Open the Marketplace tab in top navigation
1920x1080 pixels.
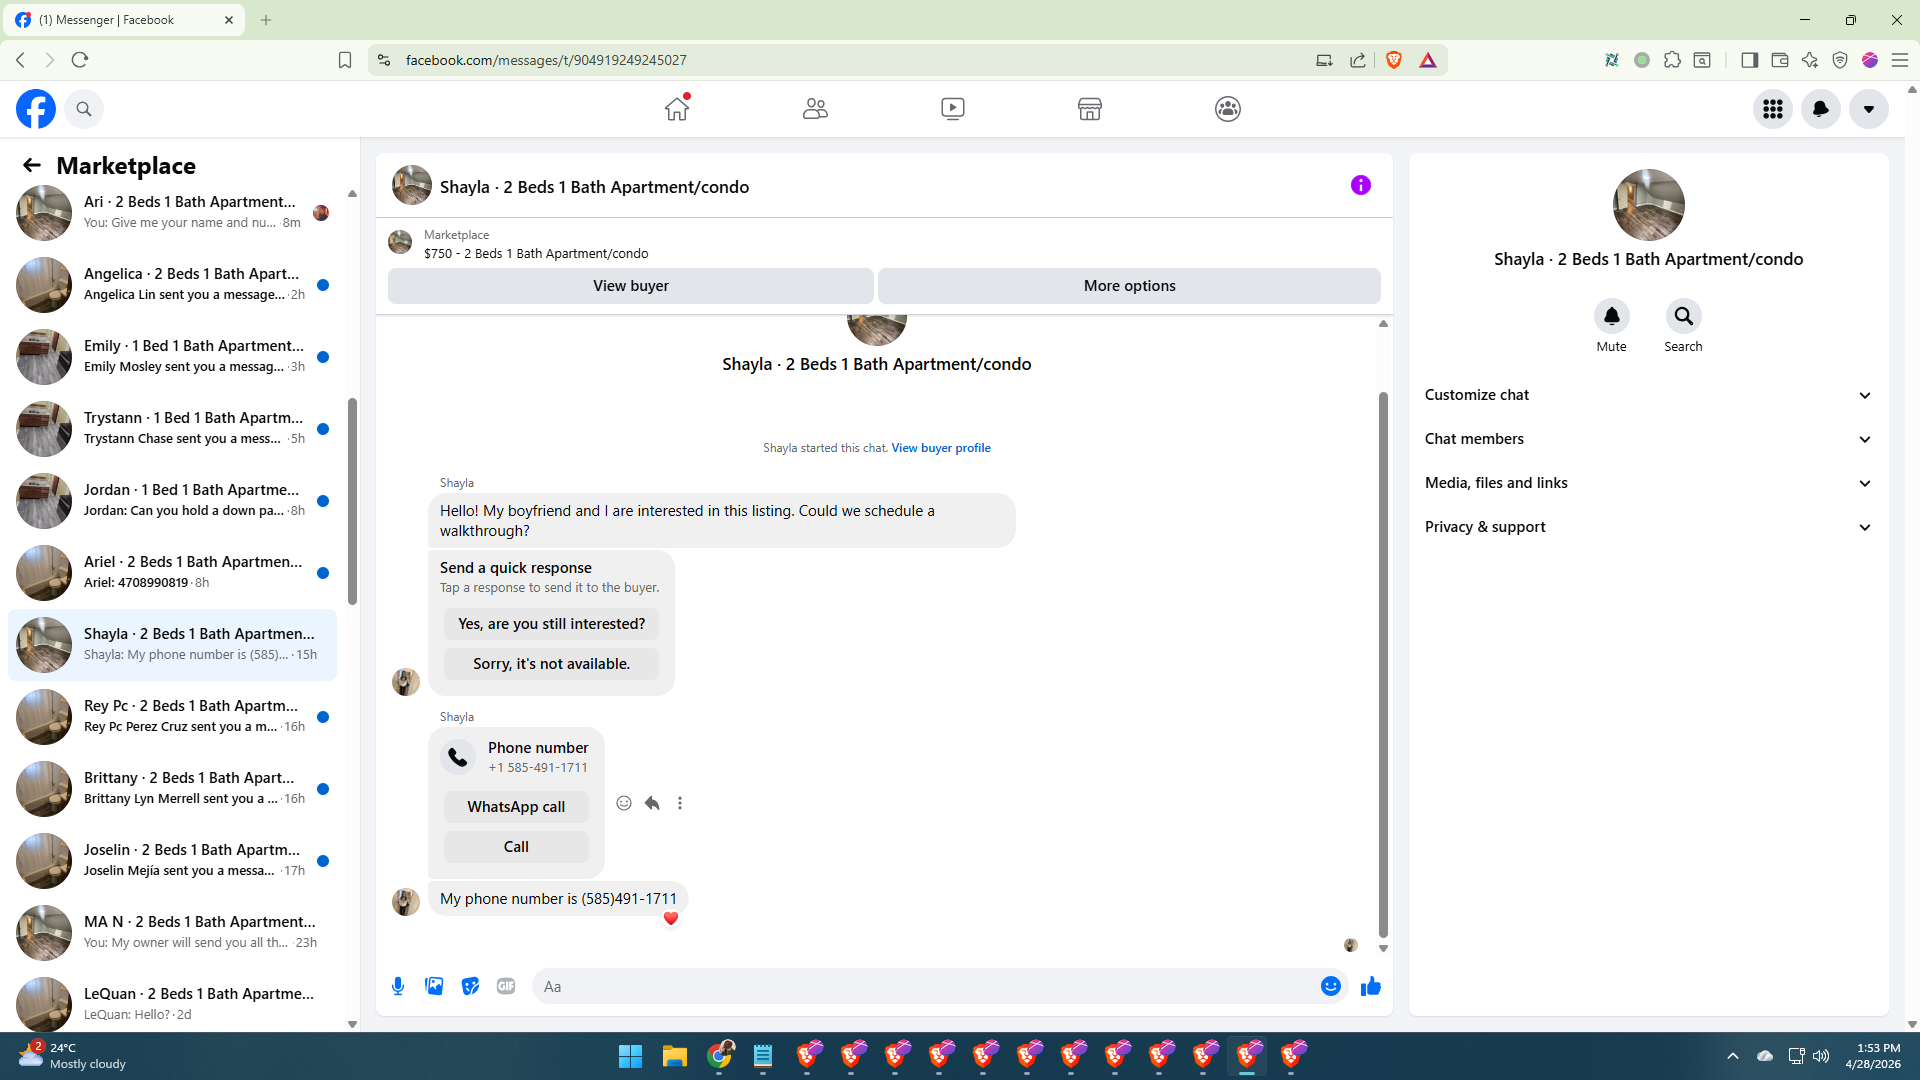[1089, 109]
